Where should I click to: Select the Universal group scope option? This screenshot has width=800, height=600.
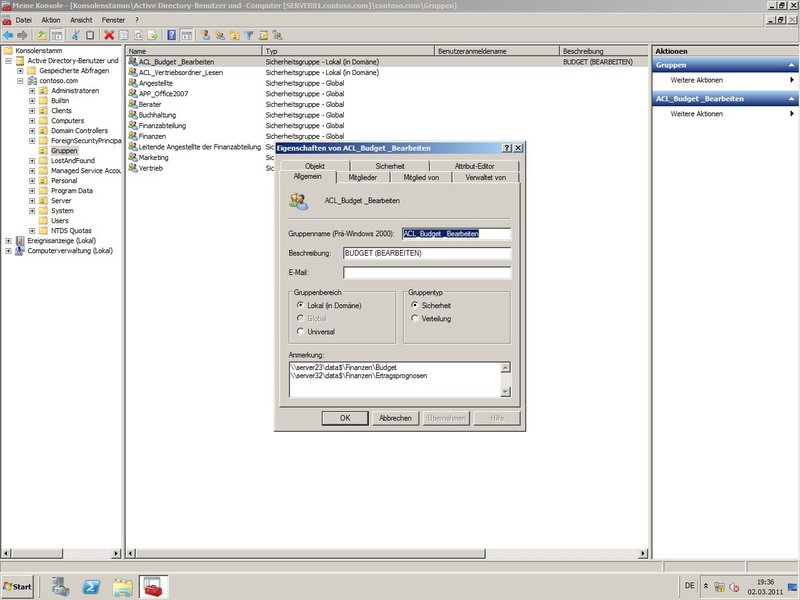pos(301,332)
